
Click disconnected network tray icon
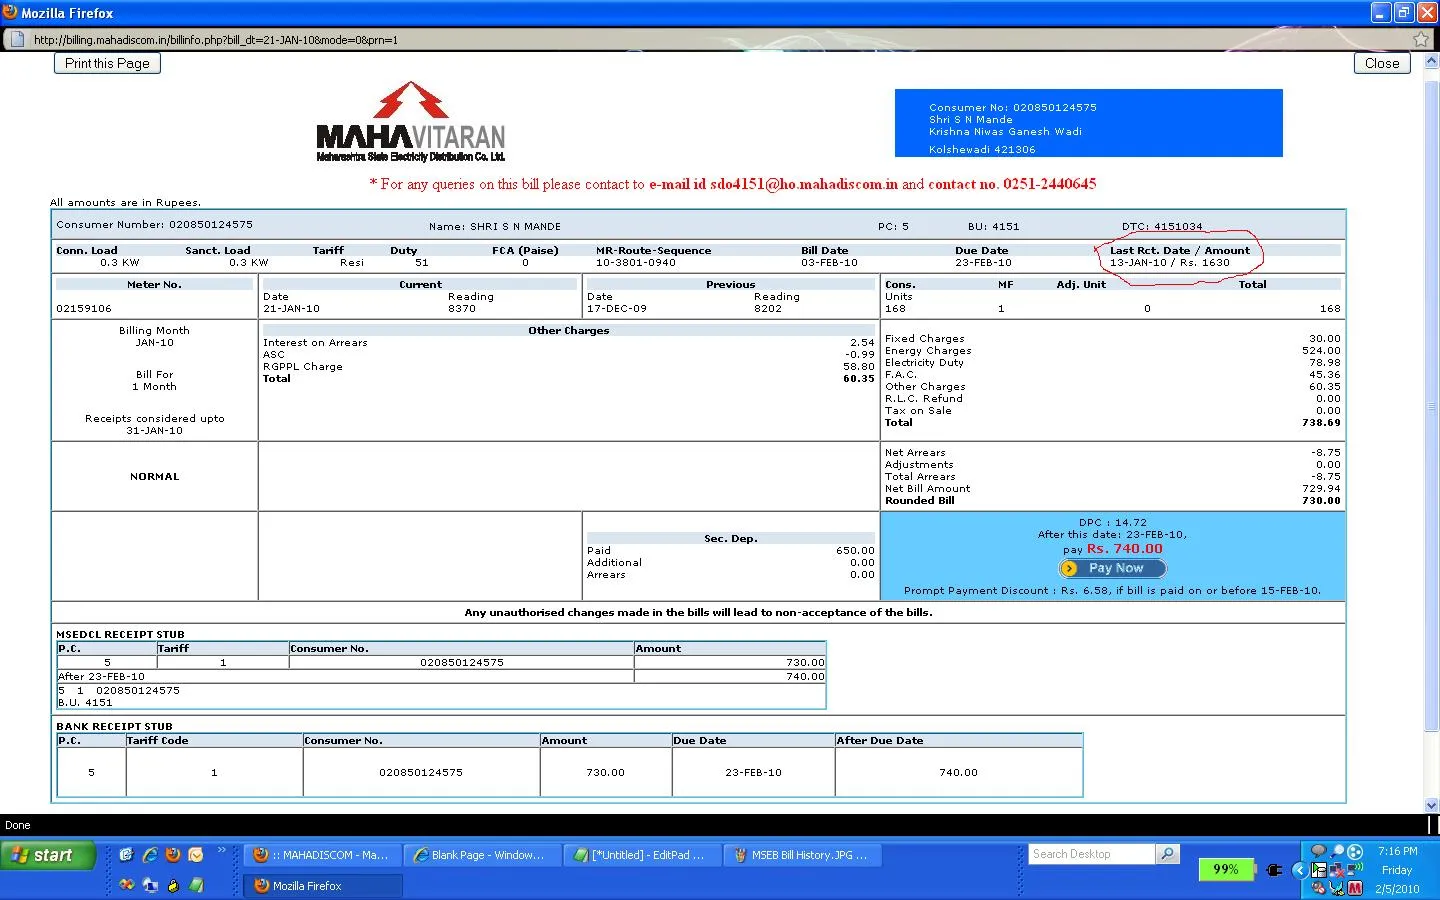coord(1337,870)
